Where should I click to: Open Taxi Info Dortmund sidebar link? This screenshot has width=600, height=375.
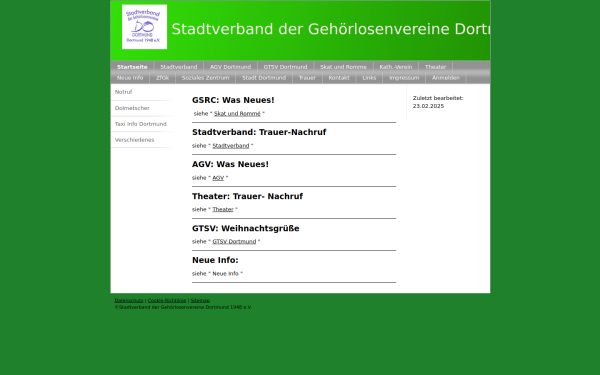pos(142,124)
